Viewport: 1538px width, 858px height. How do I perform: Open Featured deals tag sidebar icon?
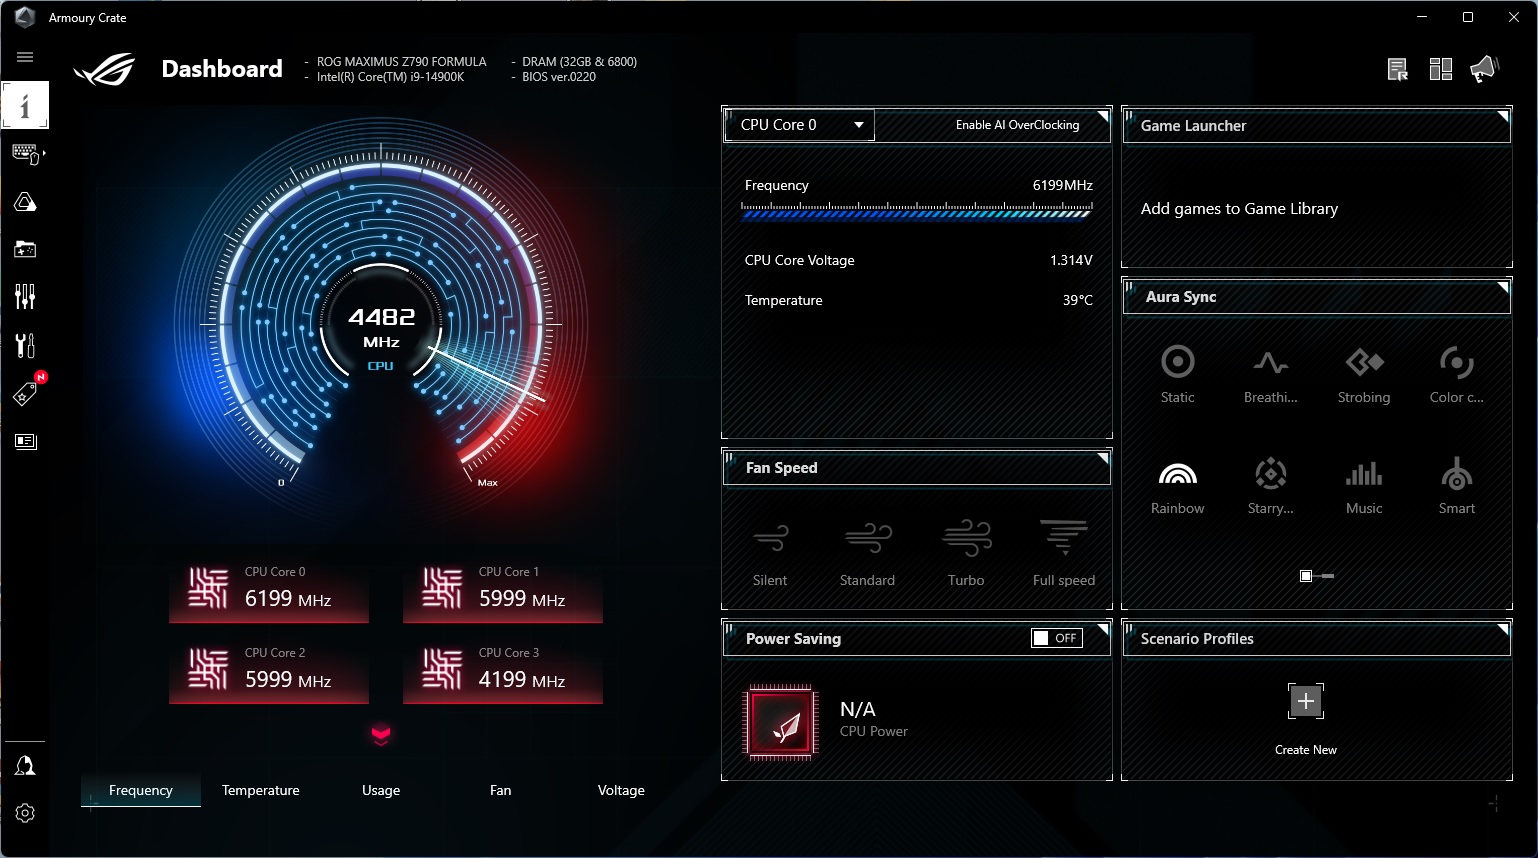pyautogui.click(x=25, y=394)
